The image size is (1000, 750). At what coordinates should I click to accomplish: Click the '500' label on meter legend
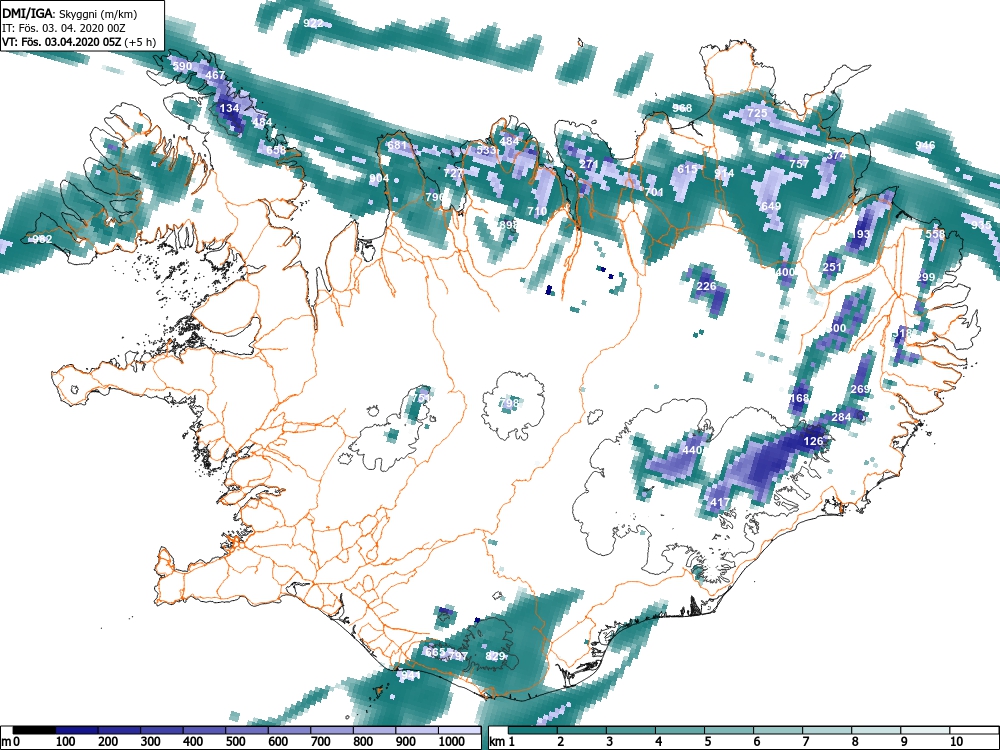[235, 741]
